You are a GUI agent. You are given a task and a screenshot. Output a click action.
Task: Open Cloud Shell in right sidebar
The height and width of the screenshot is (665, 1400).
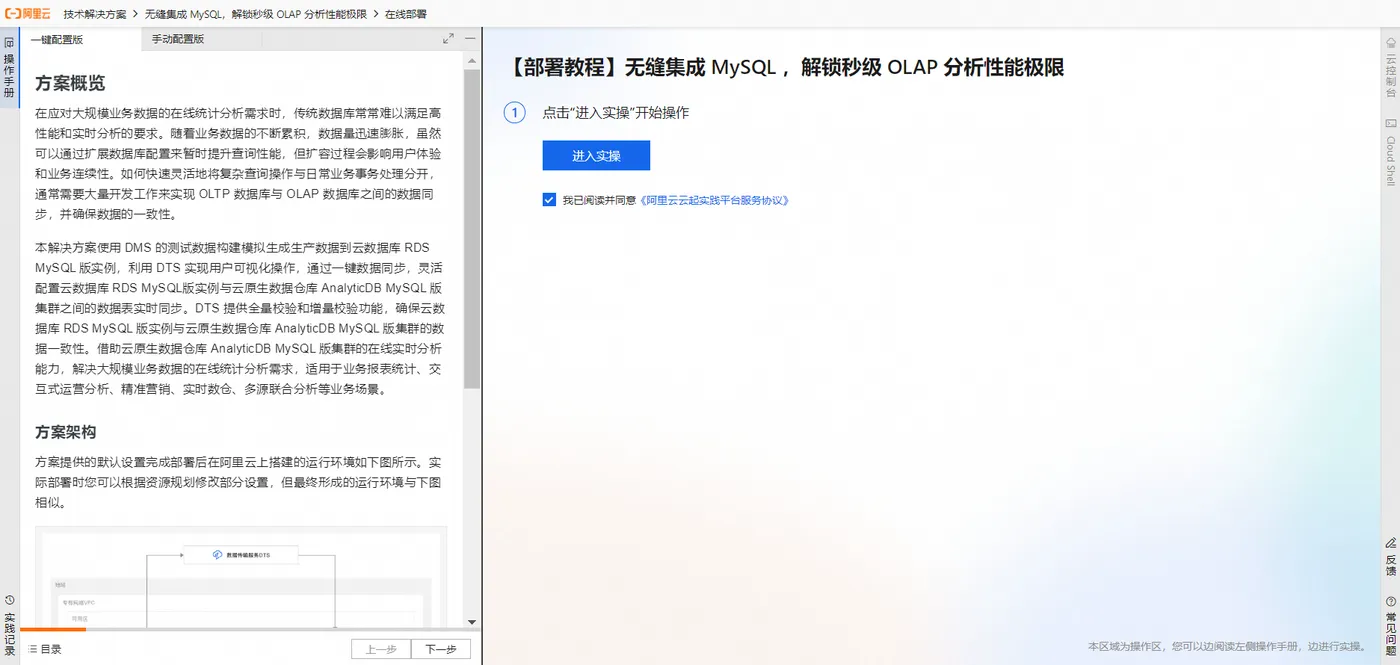coord(1390,152)
